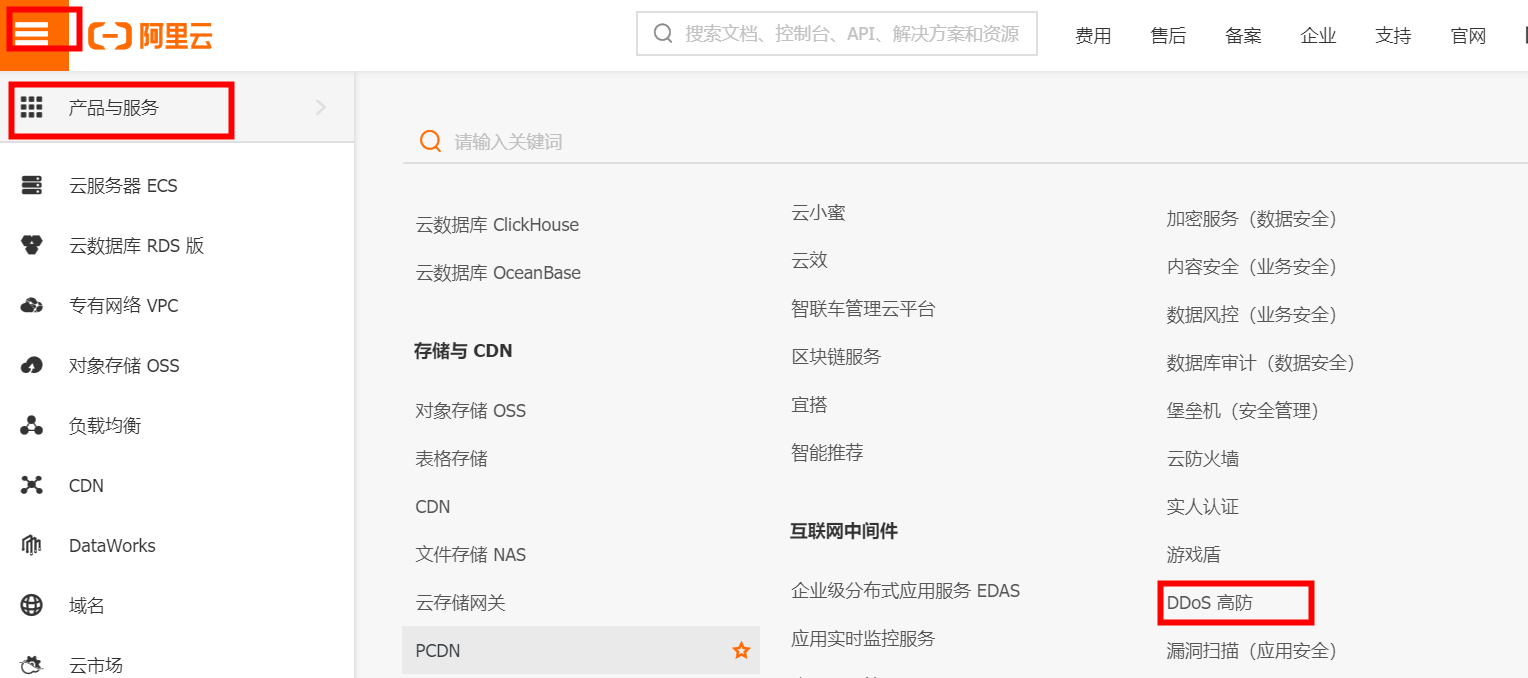Expand 产品与服务 with the chevron arrow
Screen dimensions: 1528x678
[x=321, y=107]
